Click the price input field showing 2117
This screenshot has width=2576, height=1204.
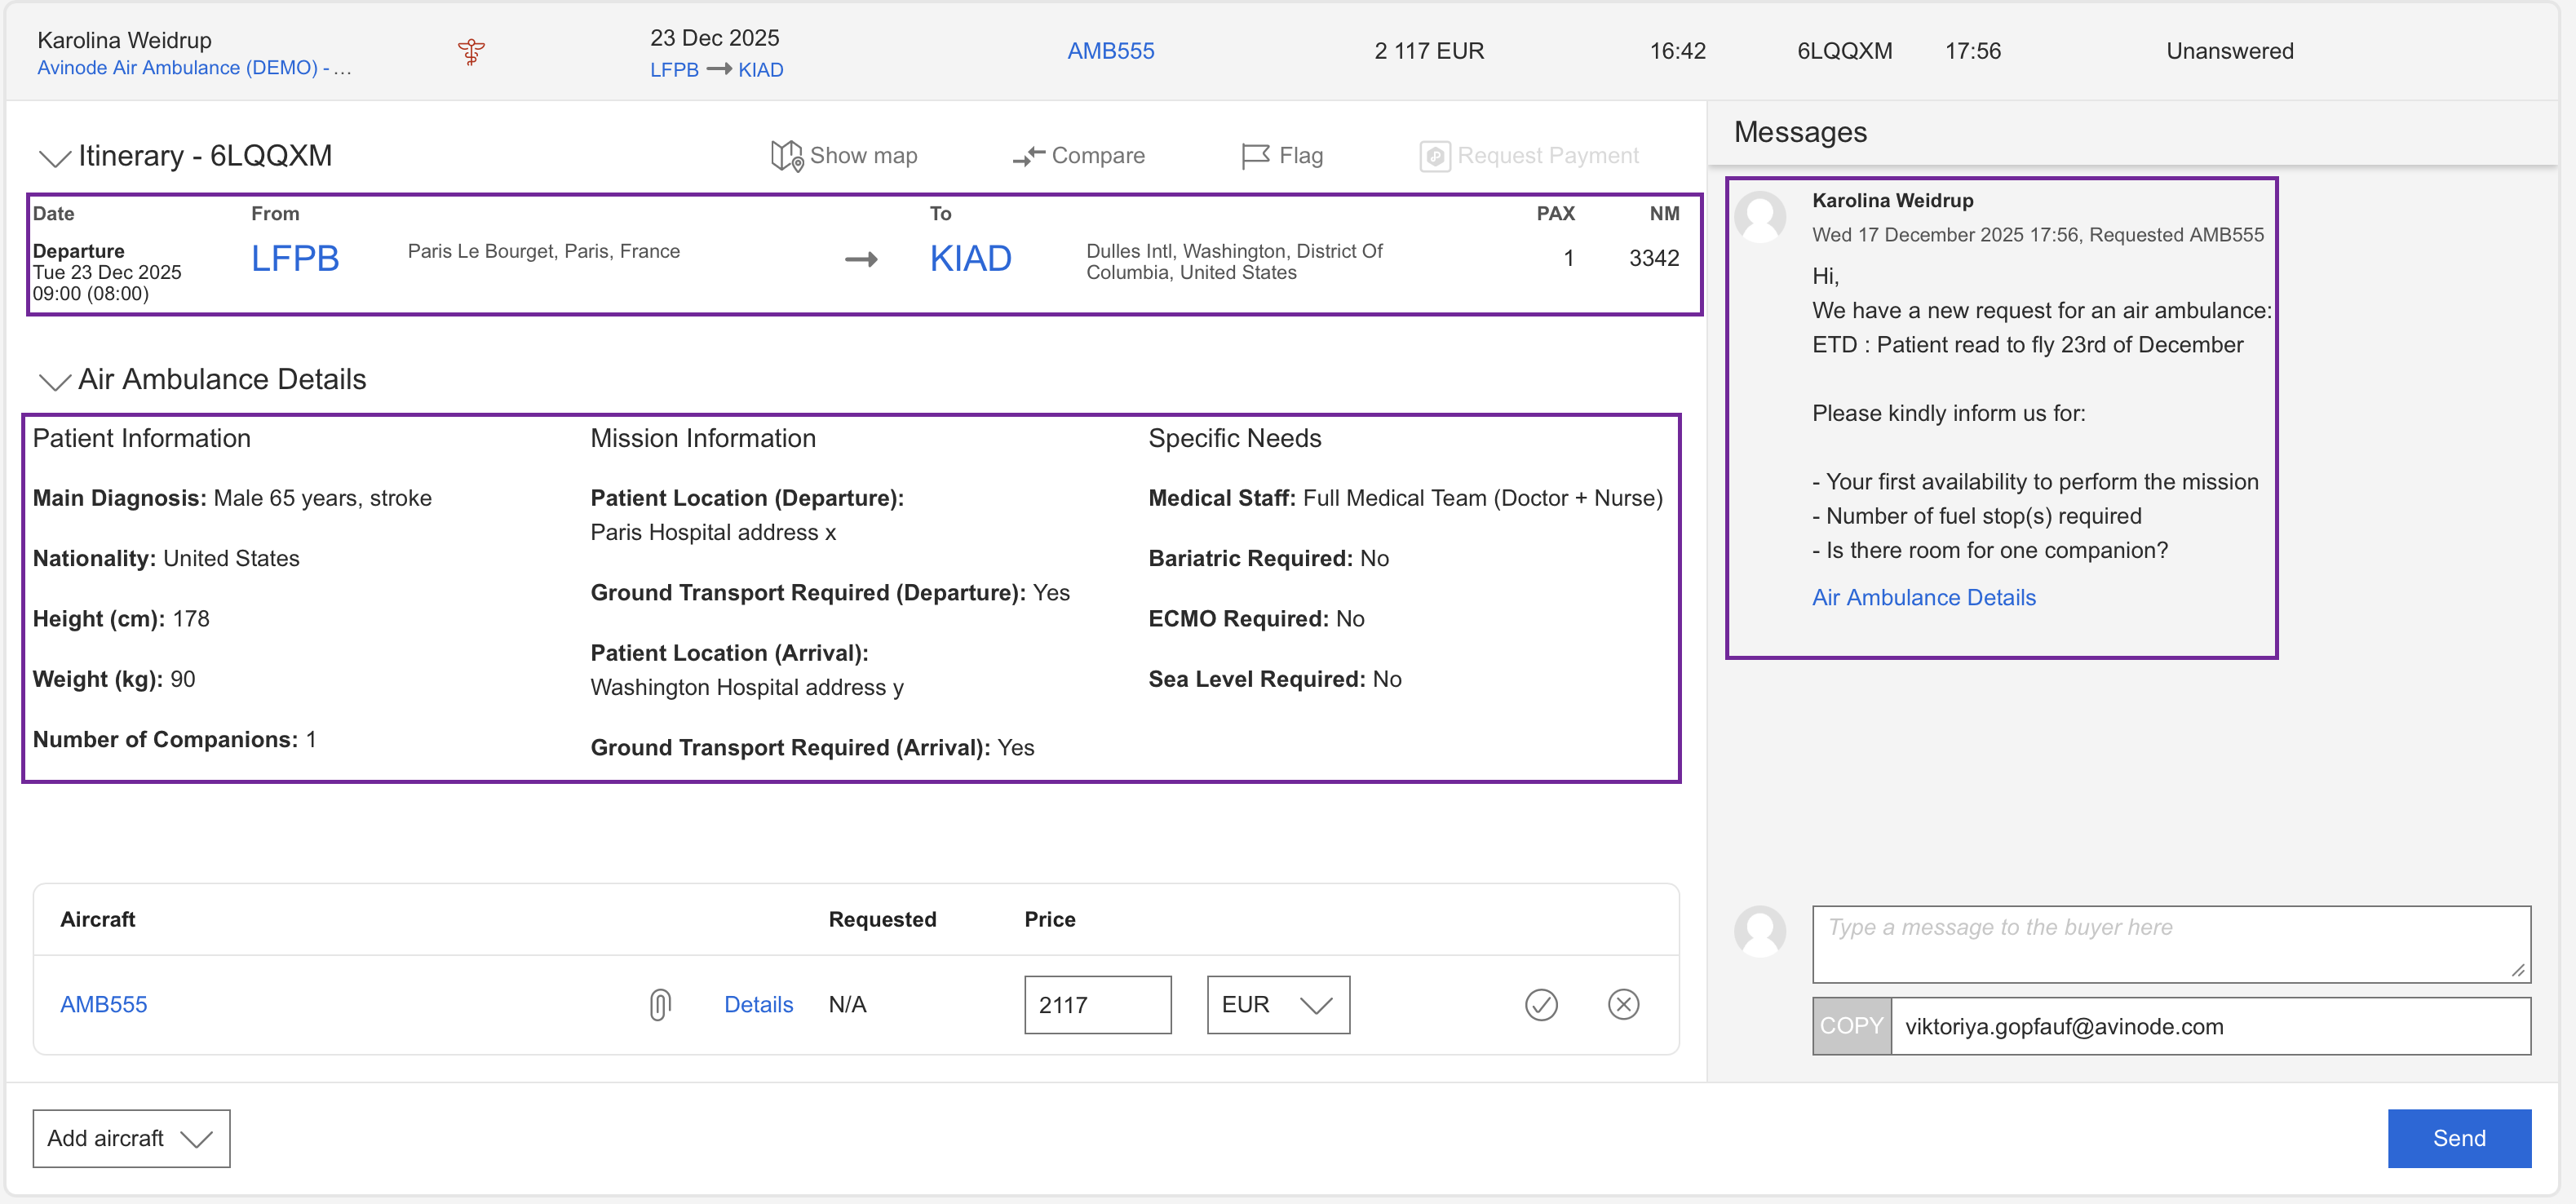[x=1097, y=1004]
